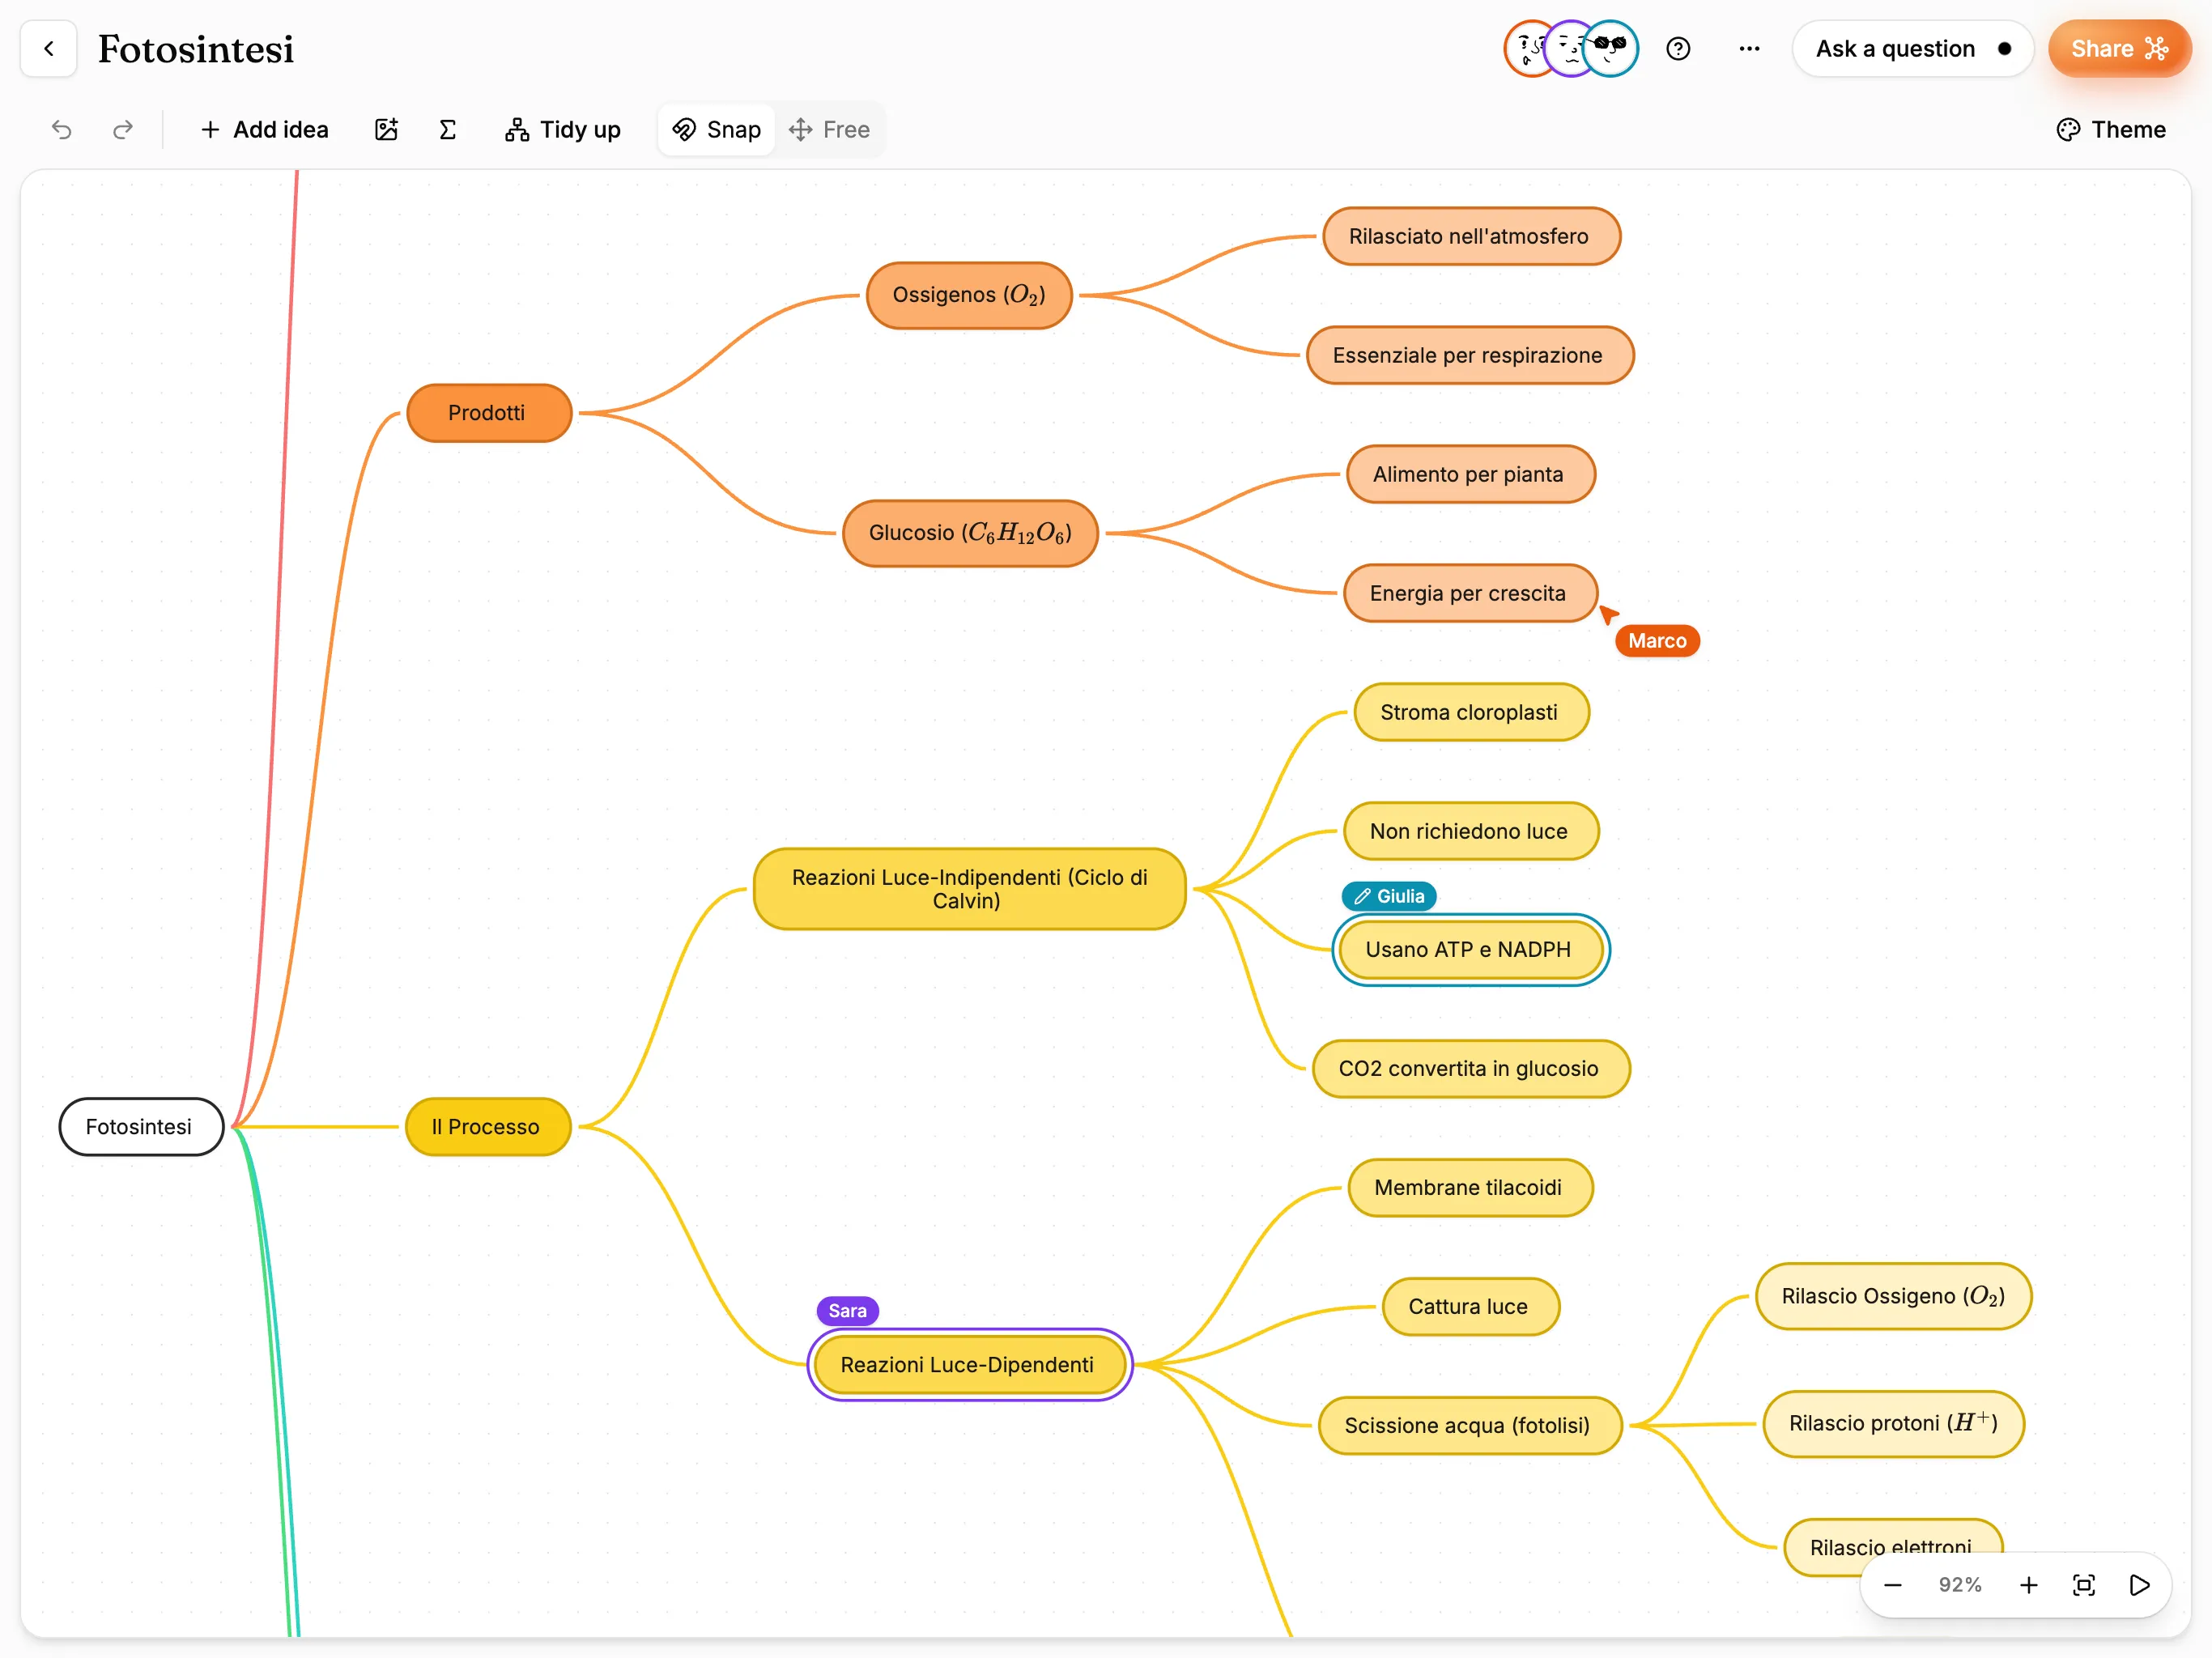
Task: Open the Theme panel
Action: click(x=2111, y=130)
